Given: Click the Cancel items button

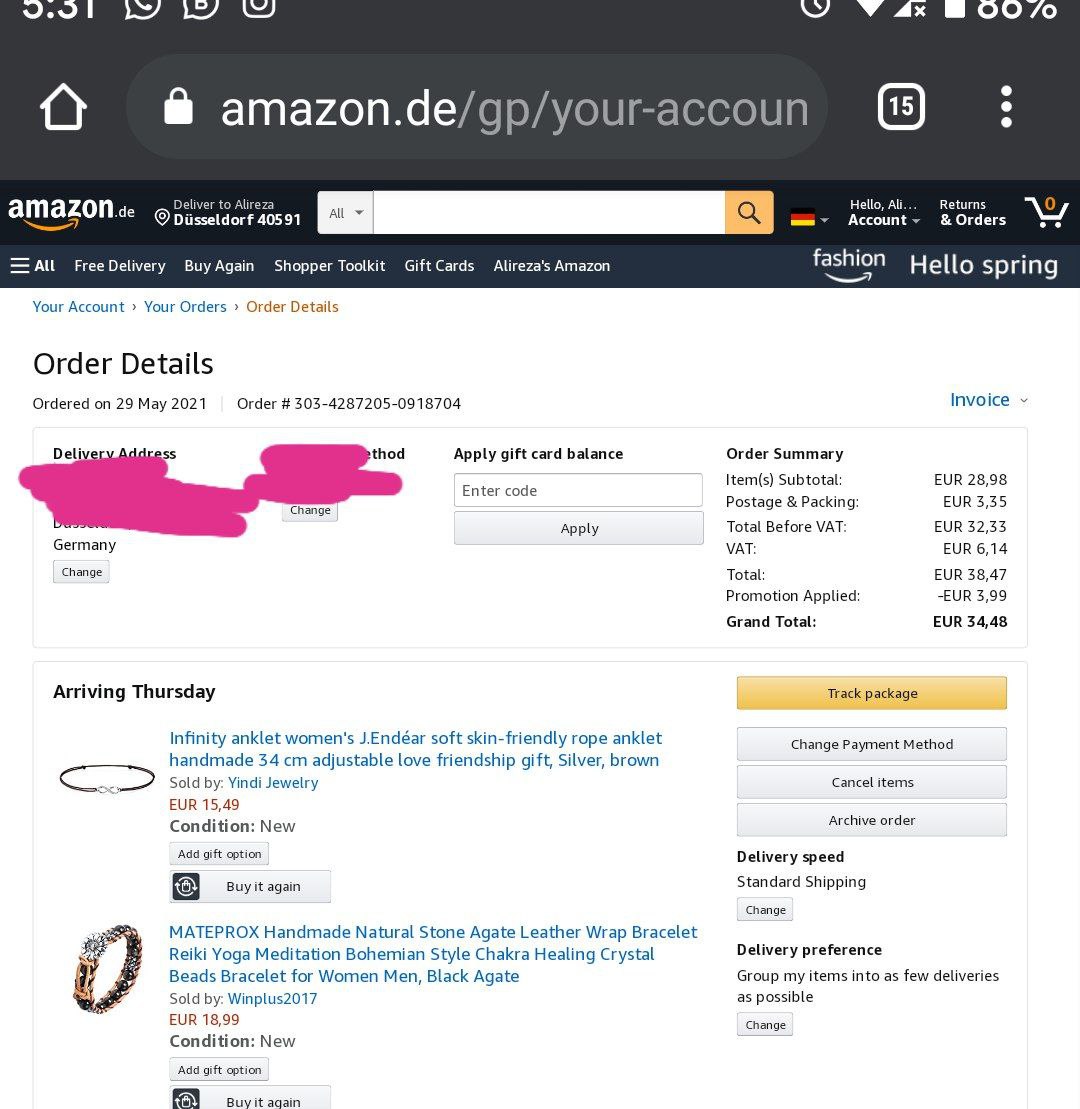Looking at the screenshot, I should pos(871,782).
